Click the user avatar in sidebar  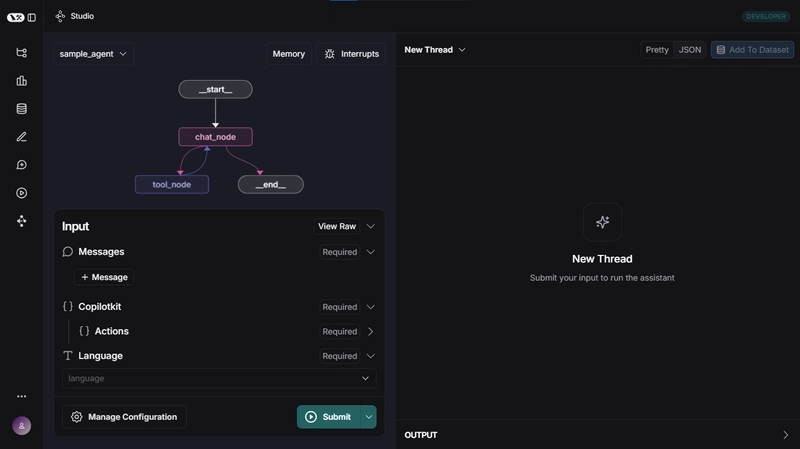21,426
